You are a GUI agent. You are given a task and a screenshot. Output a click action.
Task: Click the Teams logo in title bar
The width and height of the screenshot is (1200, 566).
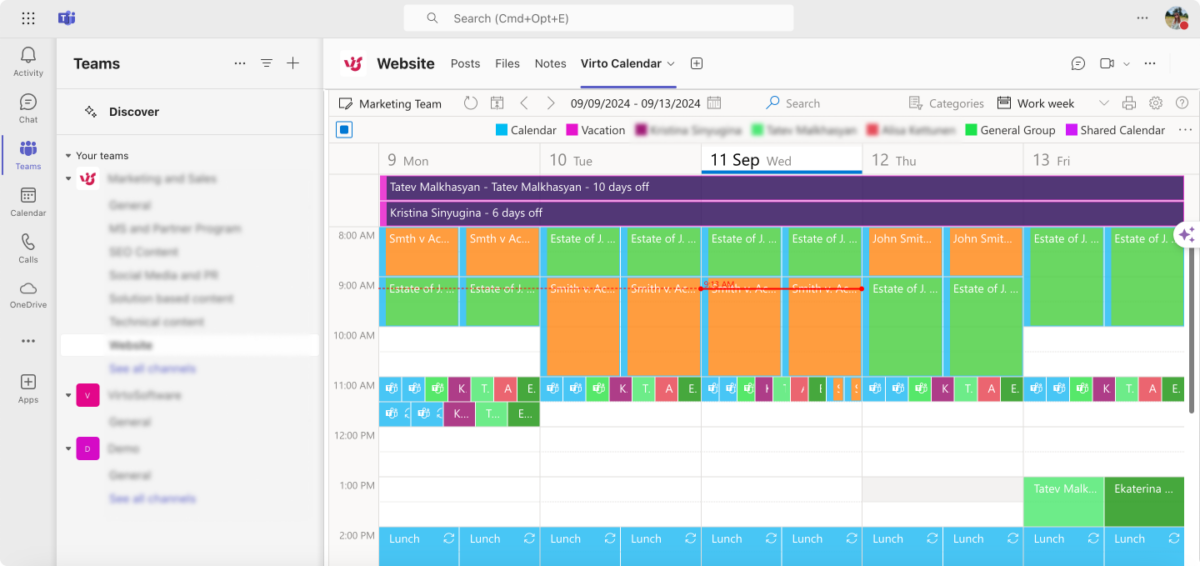pos(67,18)
